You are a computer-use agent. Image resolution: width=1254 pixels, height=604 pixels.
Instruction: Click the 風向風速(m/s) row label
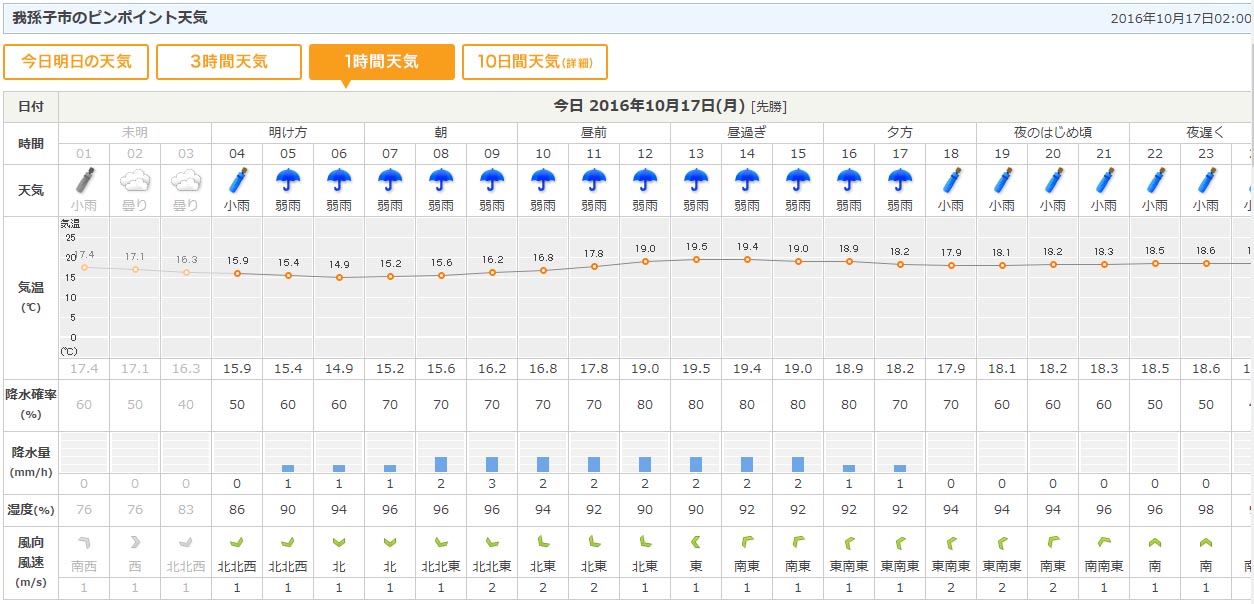click(30, 563)
